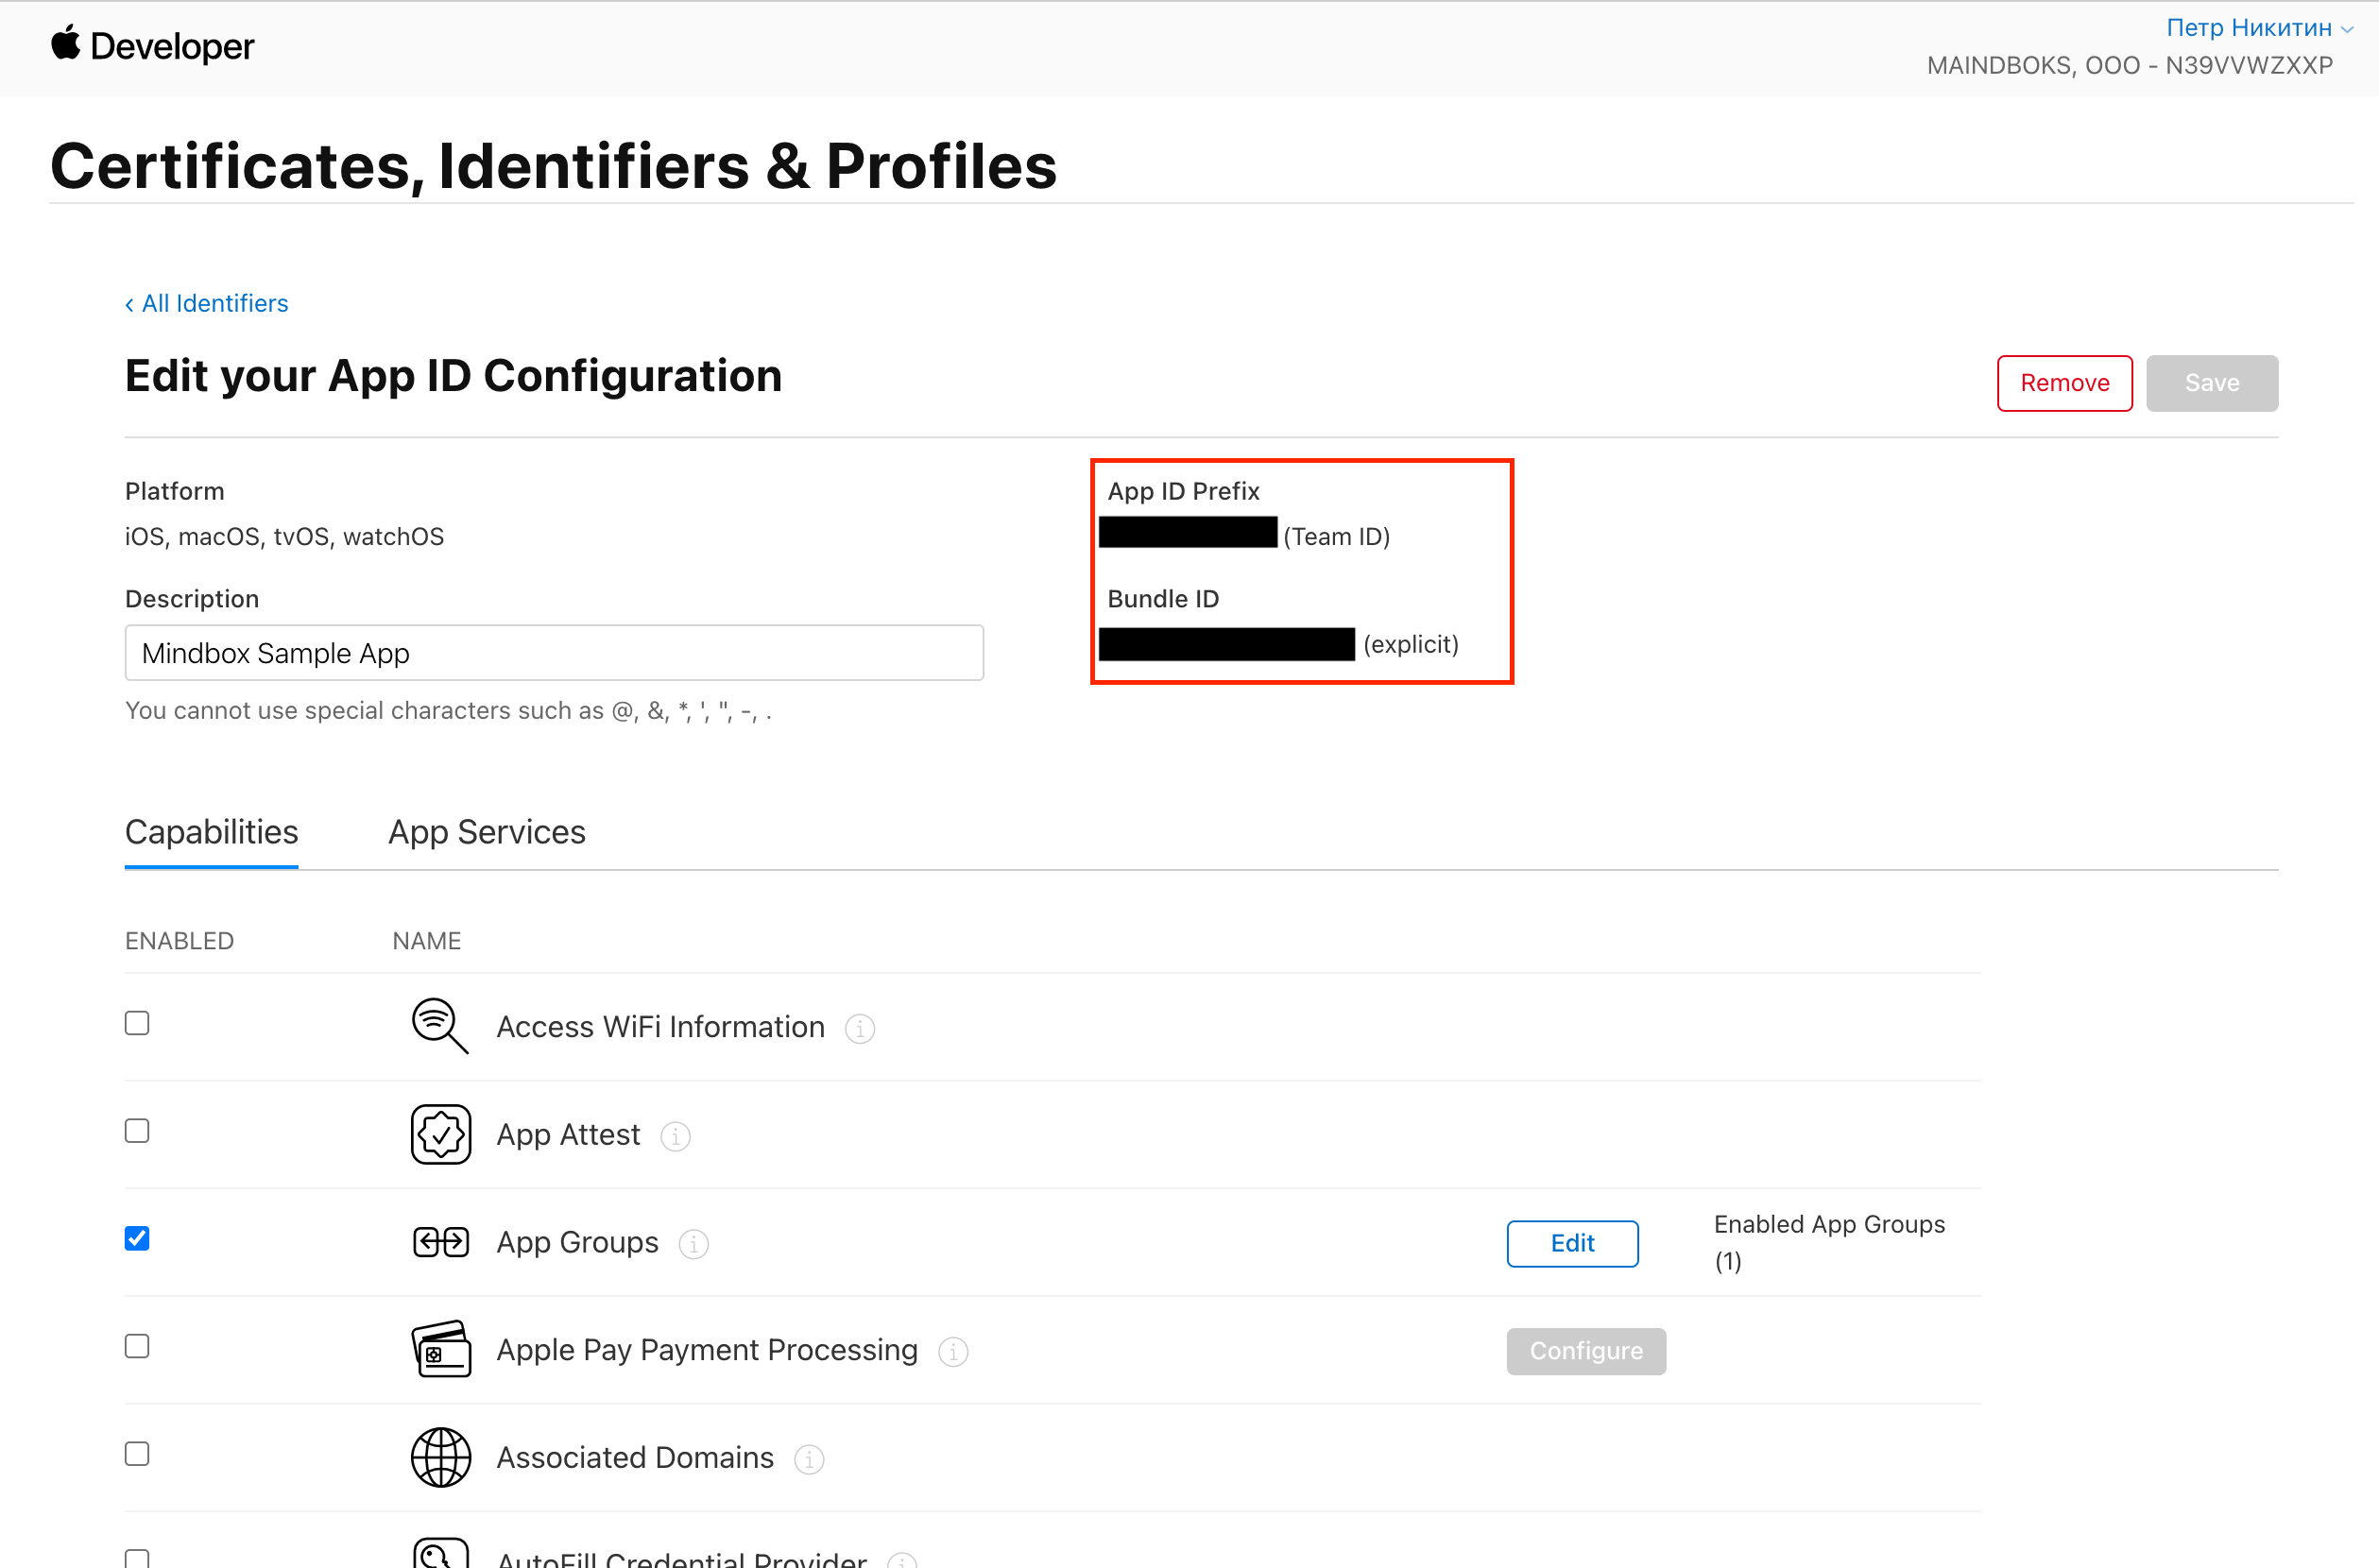Click the MAINDBOKS, OOO team name text

tap(2128, 65)
